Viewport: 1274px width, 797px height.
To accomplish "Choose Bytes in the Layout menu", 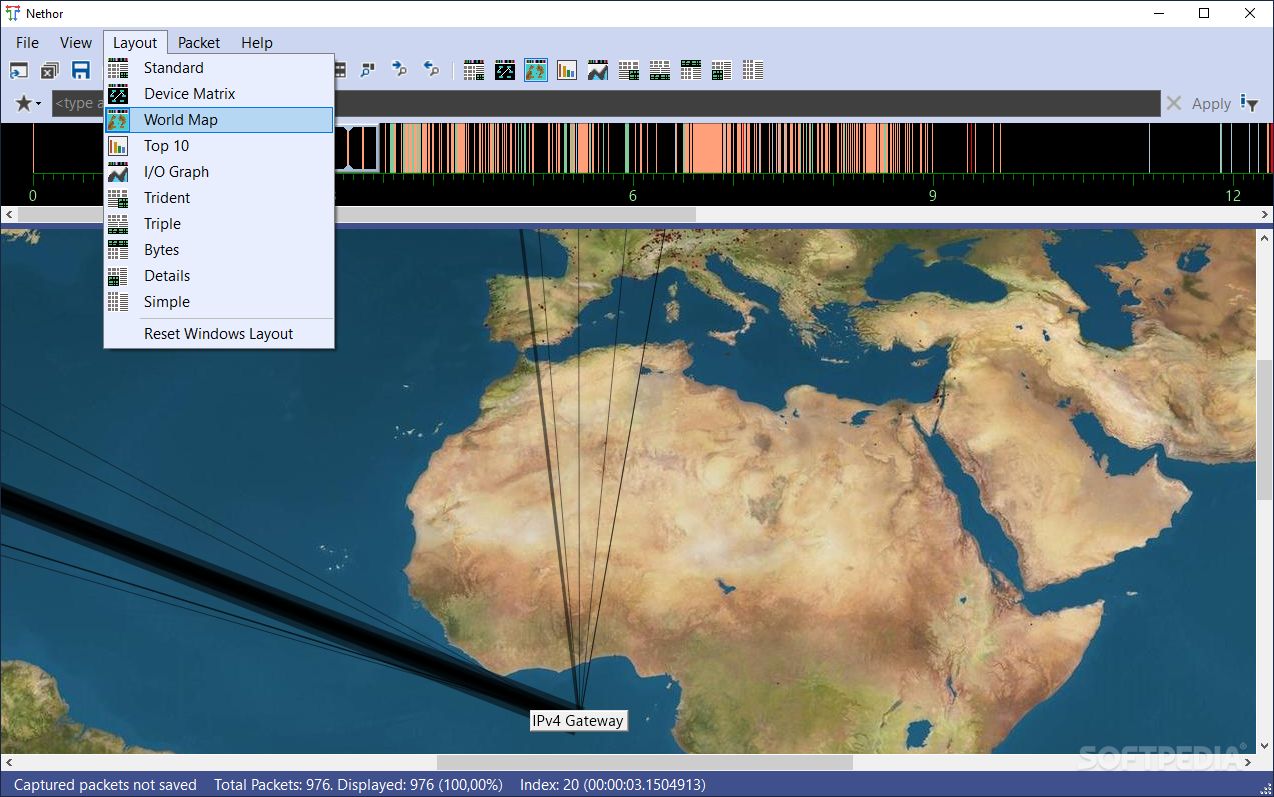I will tap(219, 250).
